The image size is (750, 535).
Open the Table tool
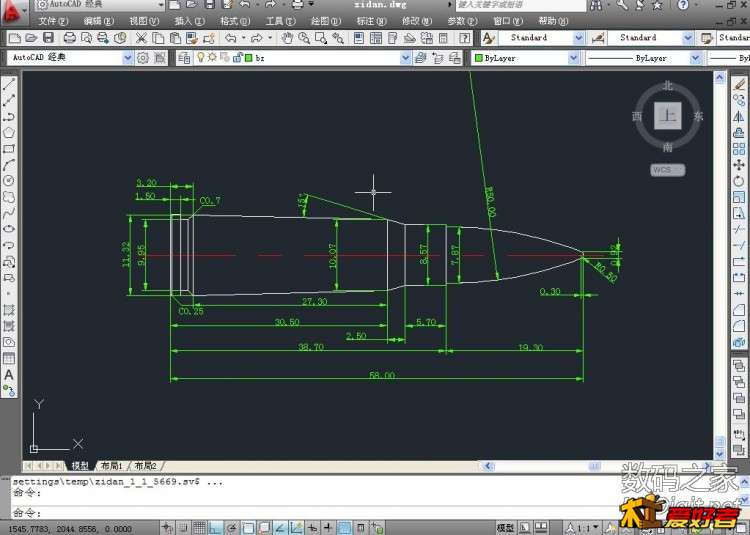(x=9, y=359)
